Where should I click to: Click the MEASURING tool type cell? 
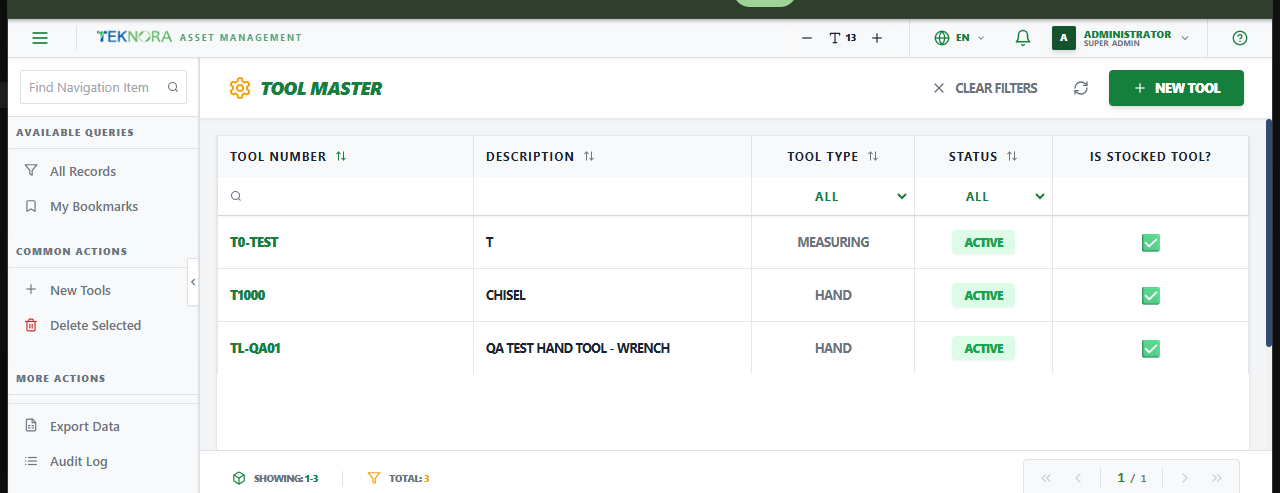[833, 242]
